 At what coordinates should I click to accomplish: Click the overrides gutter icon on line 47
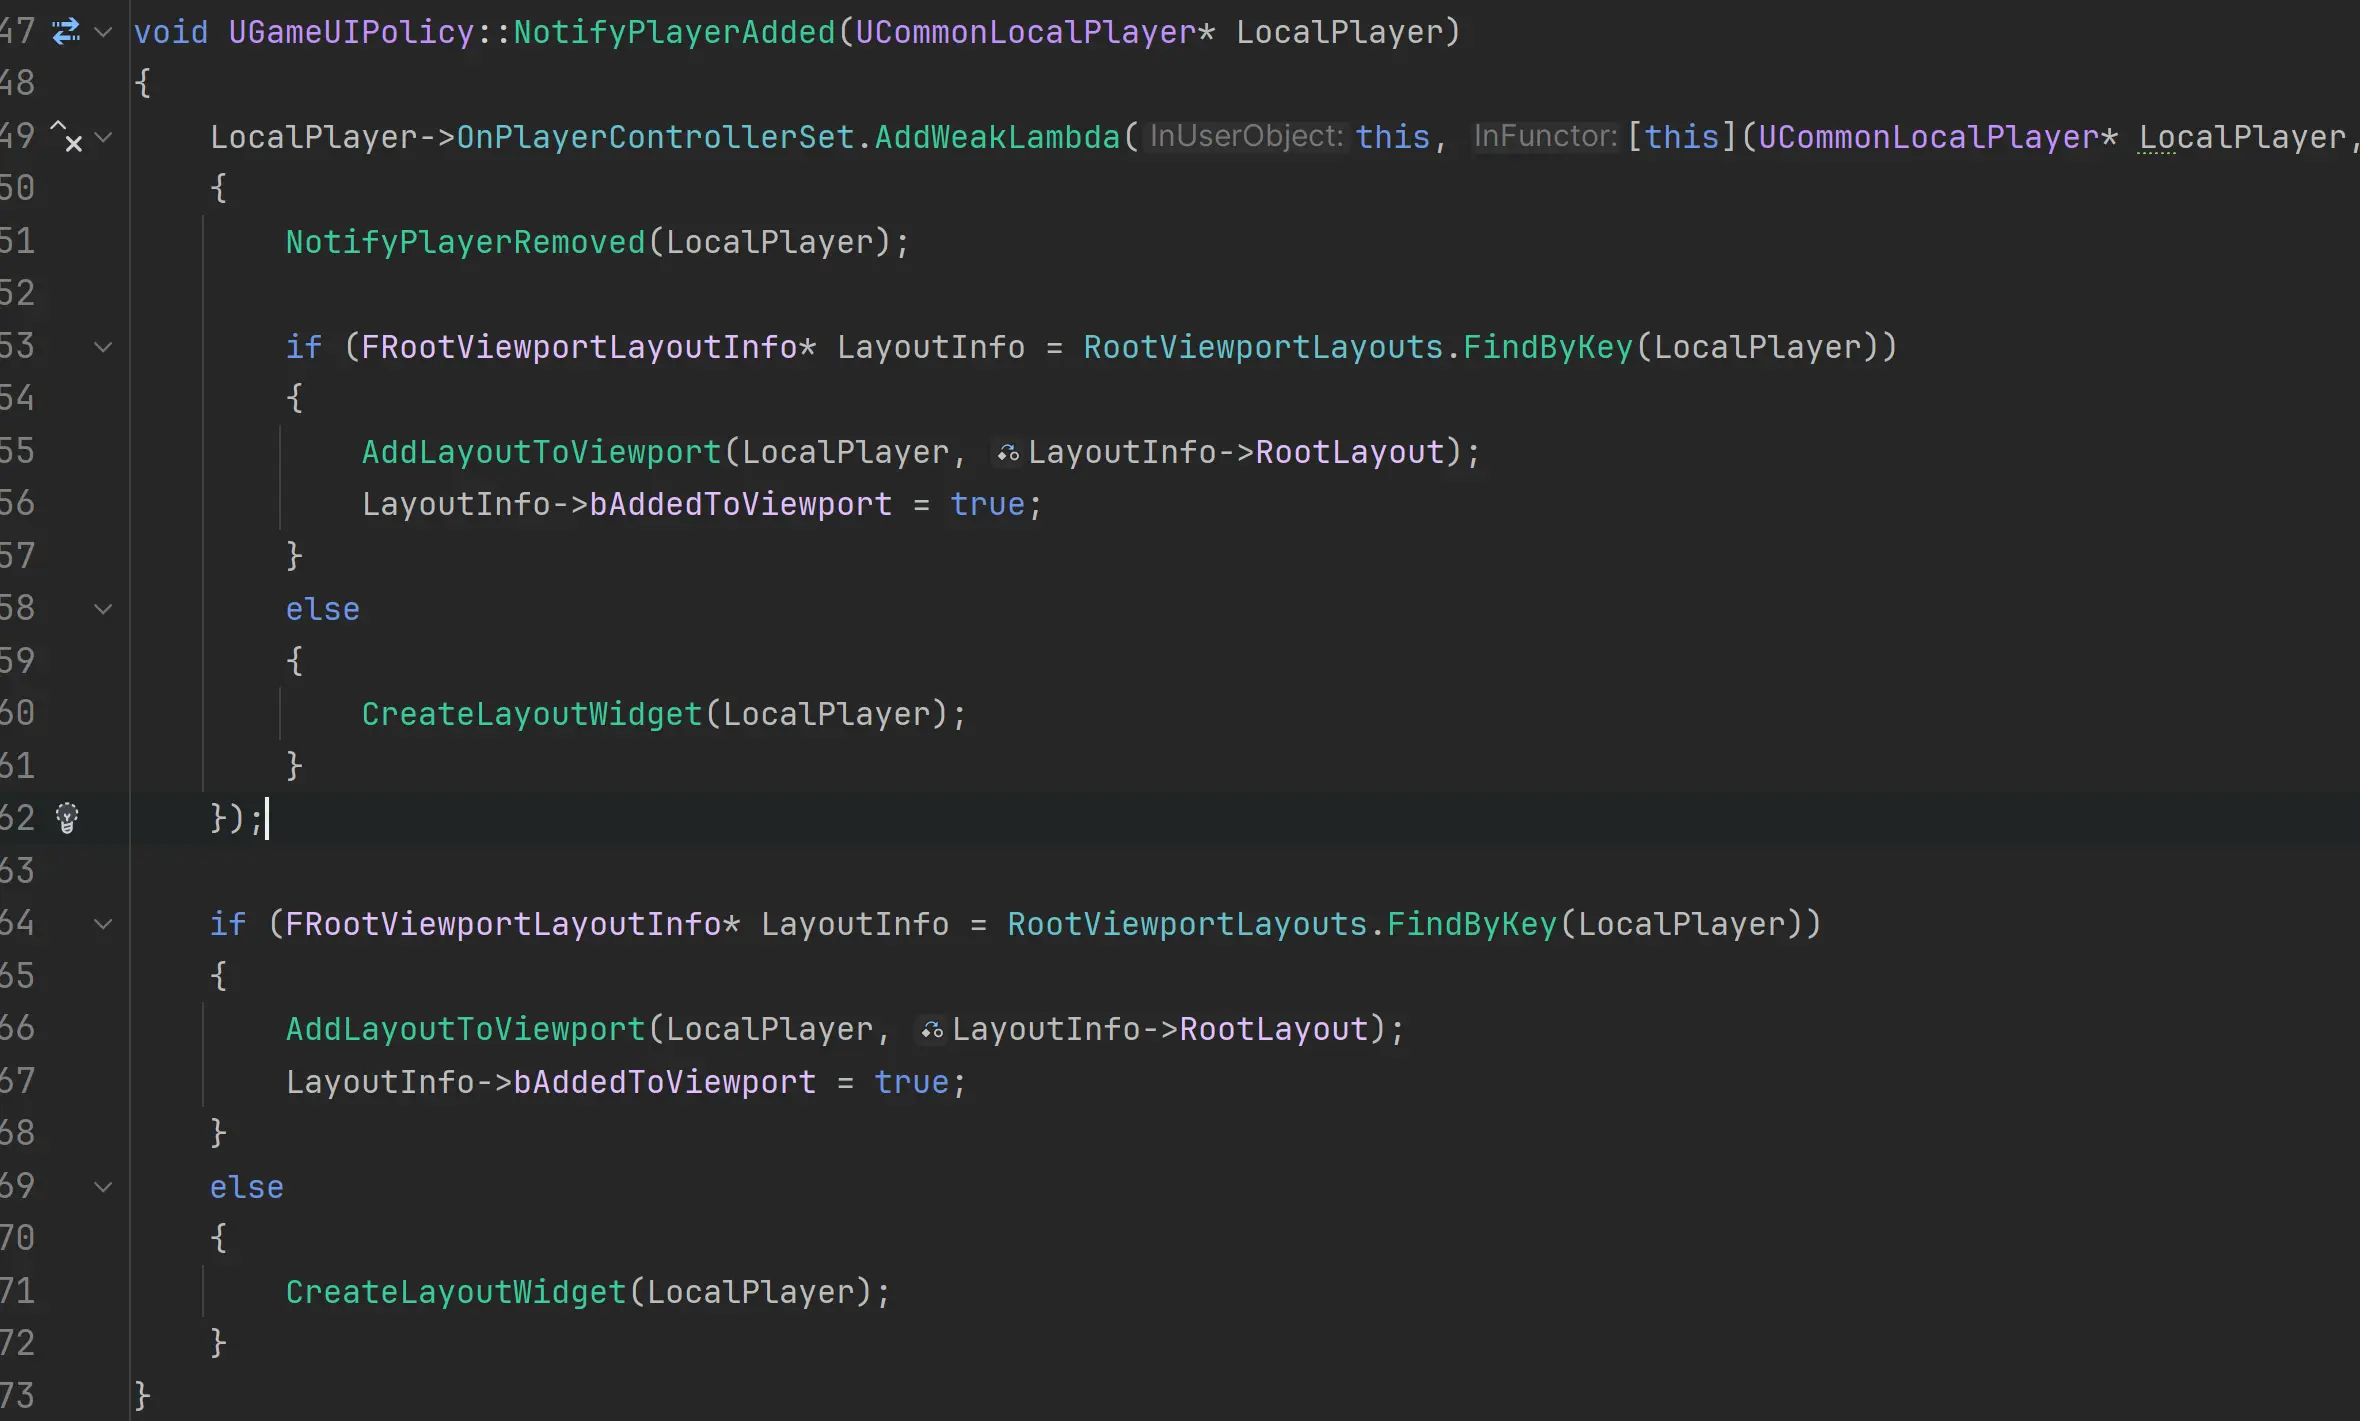point(66,32)
